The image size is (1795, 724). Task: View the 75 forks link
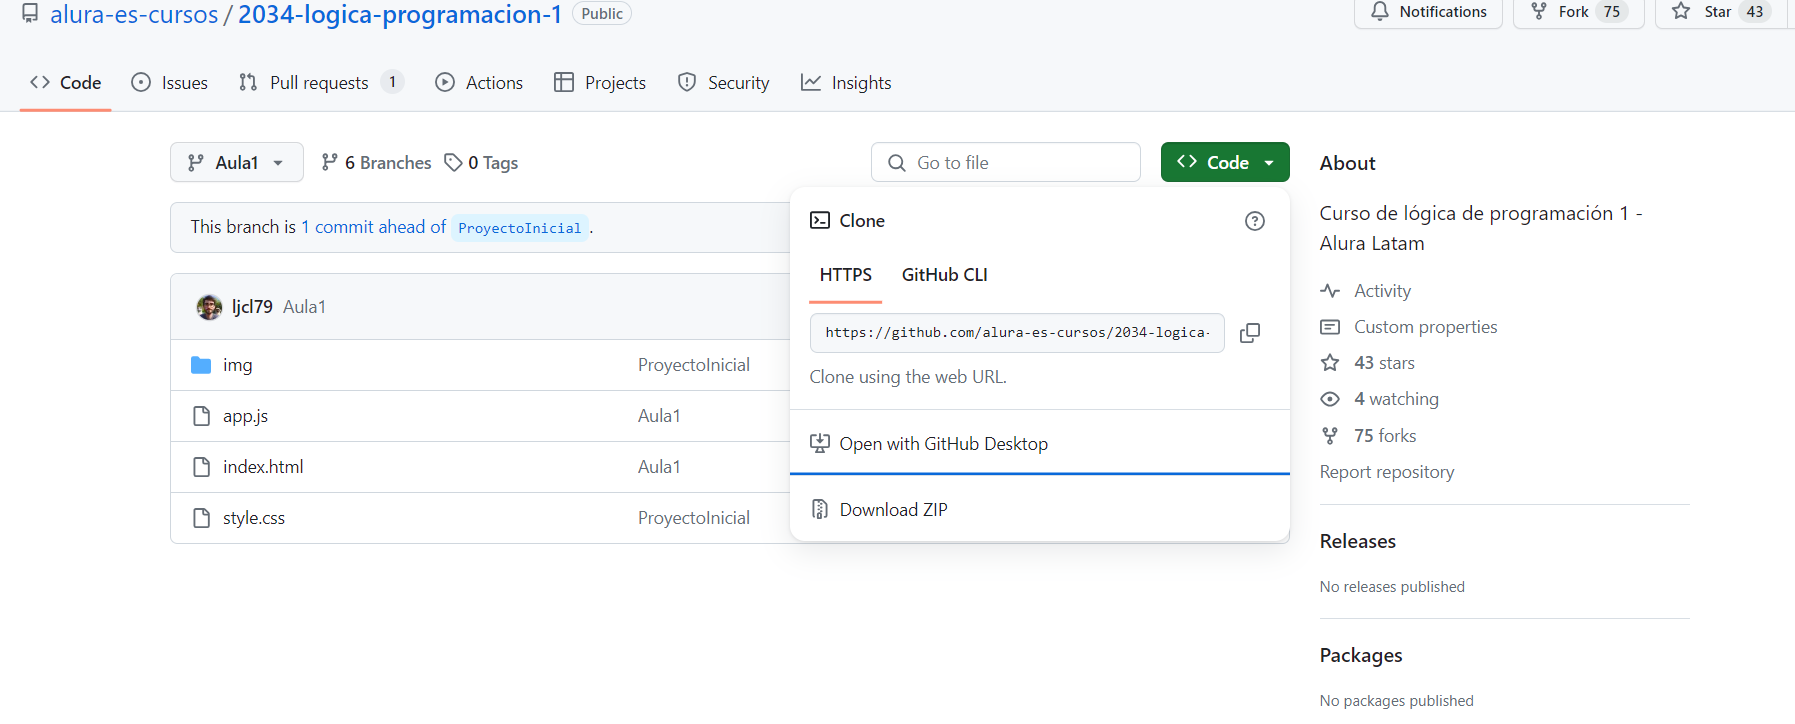(x=1369, y=436)
